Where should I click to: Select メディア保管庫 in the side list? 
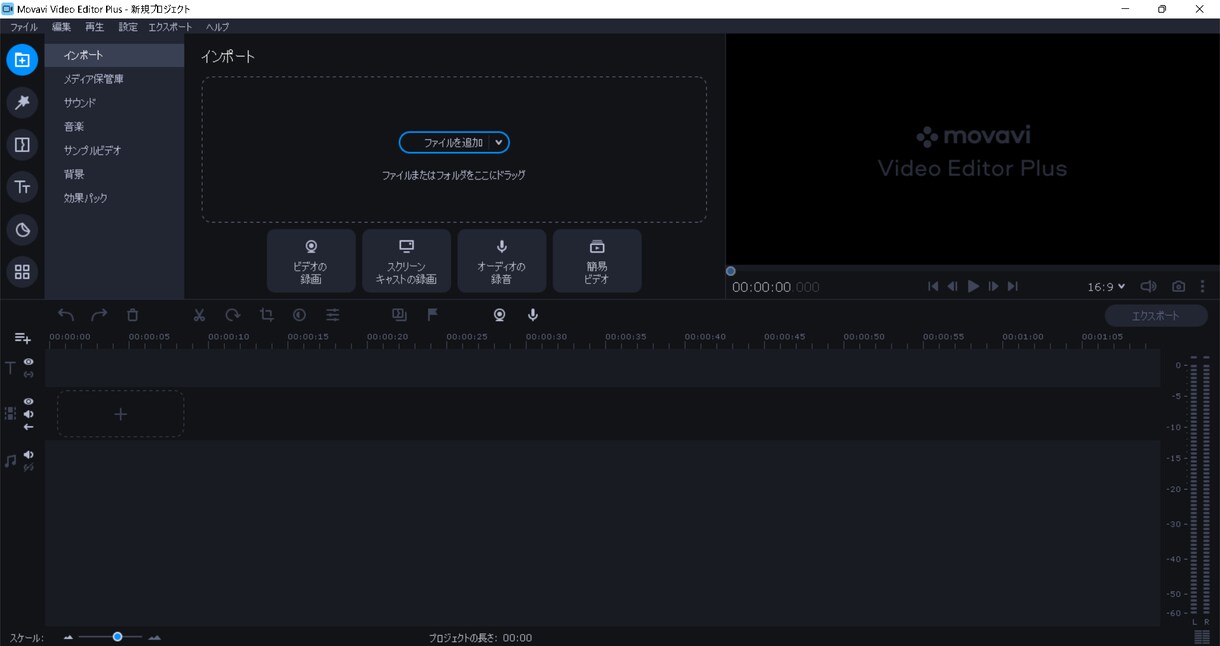tap(114, 79)
